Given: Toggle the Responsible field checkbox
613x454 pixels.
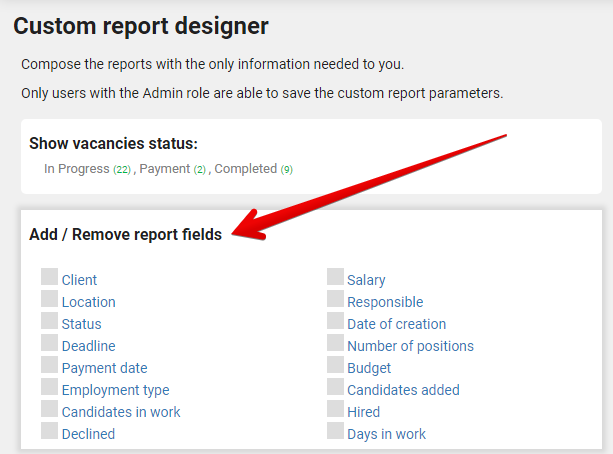Looking at the screenshot, I should tap(335, 299).
